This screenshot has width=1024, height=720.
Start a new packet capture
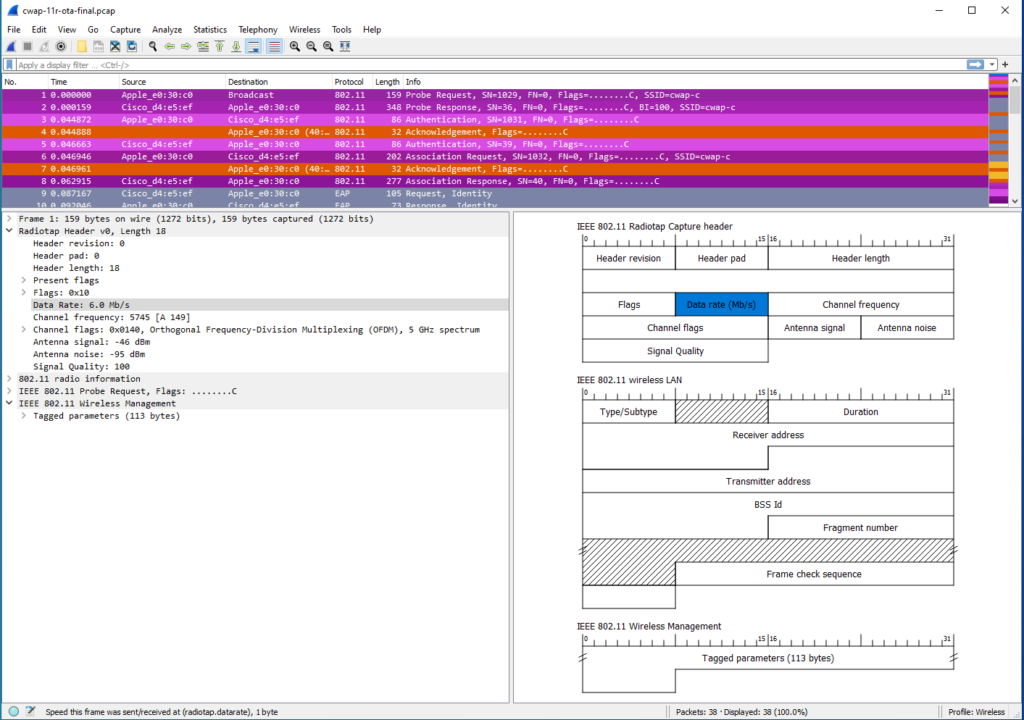(x=10, y=46)
